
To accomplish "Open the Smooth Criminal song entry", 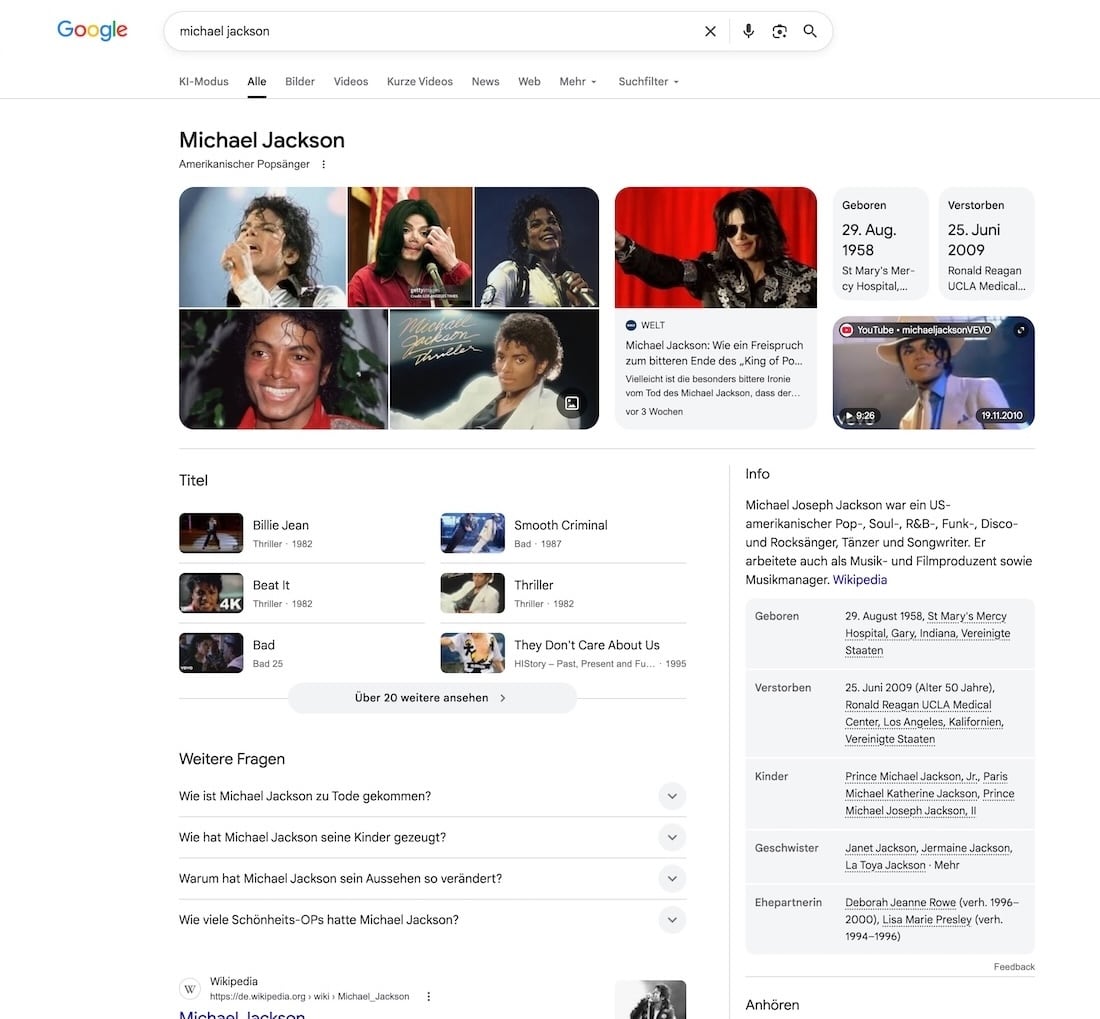I will (563, 533).
